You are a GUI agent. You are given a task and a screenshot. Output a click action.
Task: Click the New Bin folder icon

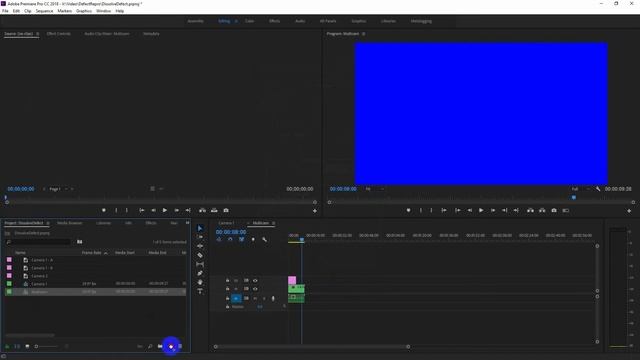[x=160, y=347]
